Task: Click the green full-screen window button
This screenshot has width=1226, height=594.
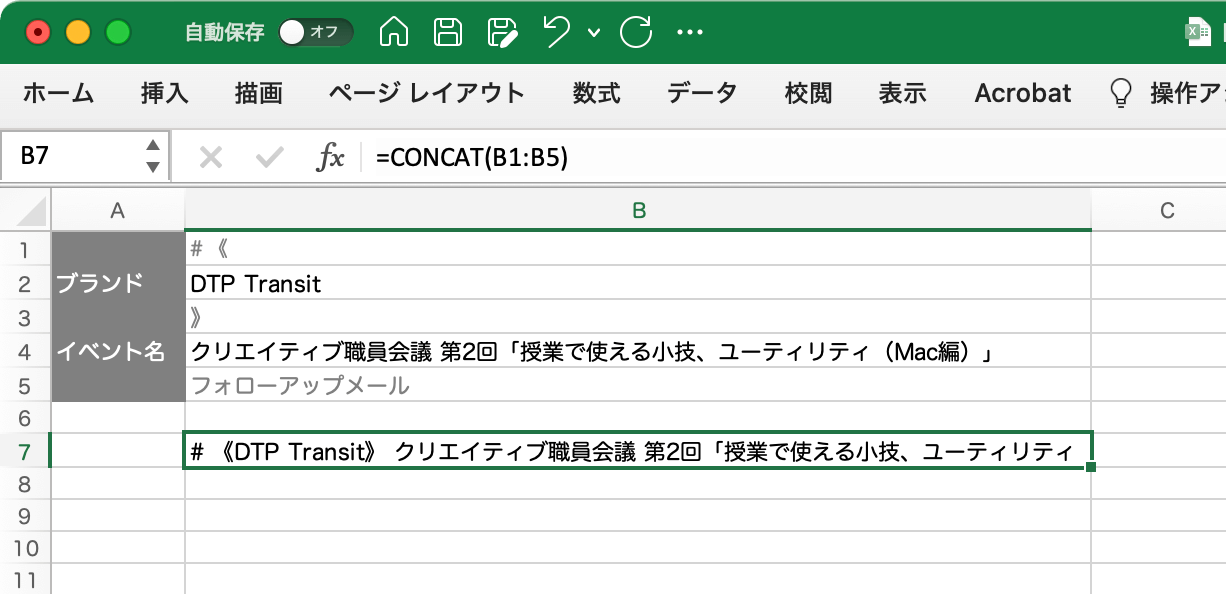Action: (x=118, y=32)
